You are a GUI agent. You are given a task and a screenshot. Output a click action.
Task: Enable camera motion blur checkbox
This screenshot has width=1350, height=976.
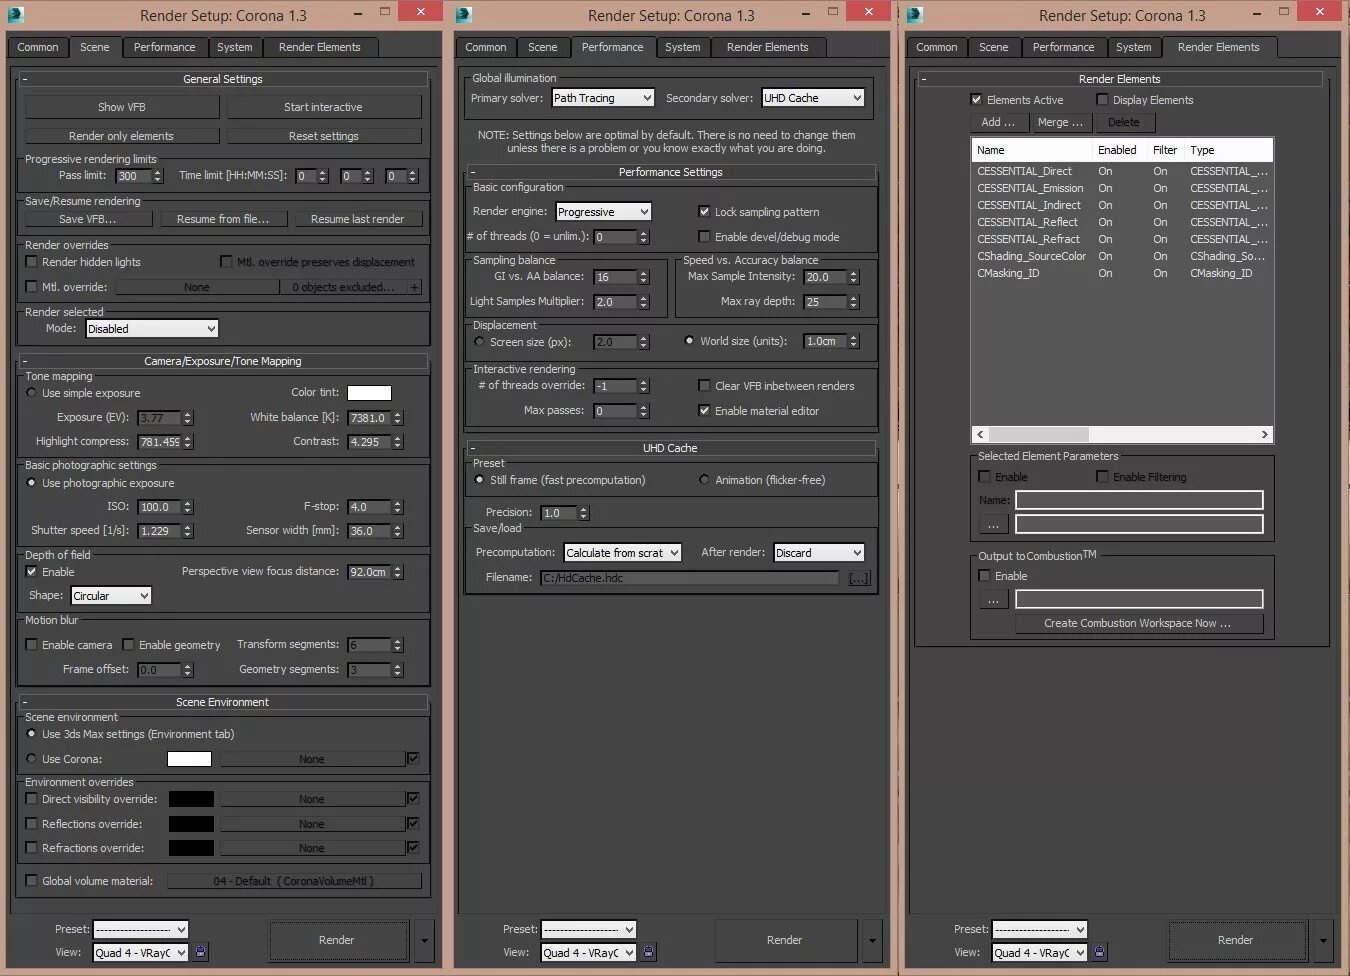click(31, 645)
